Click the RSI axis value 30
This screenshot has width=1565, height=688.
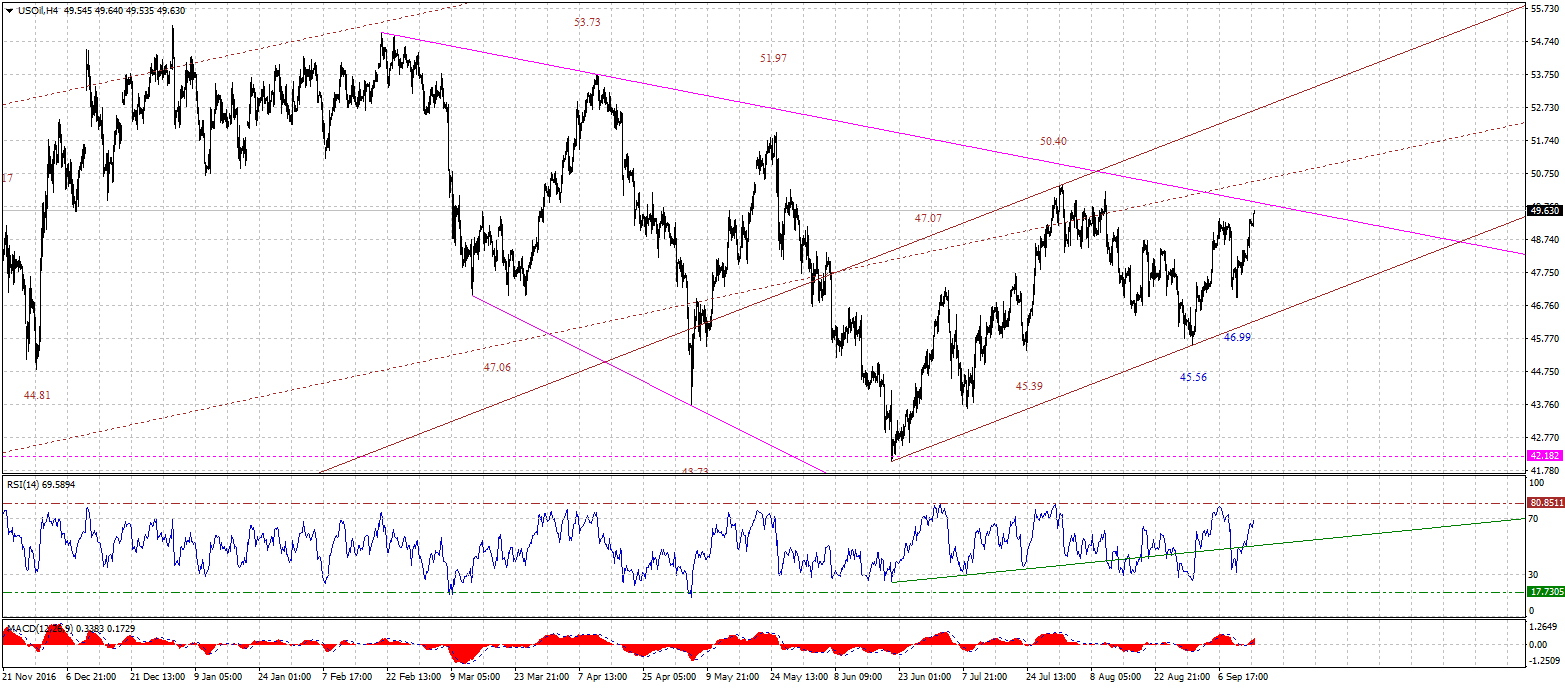coord(1535,574)
